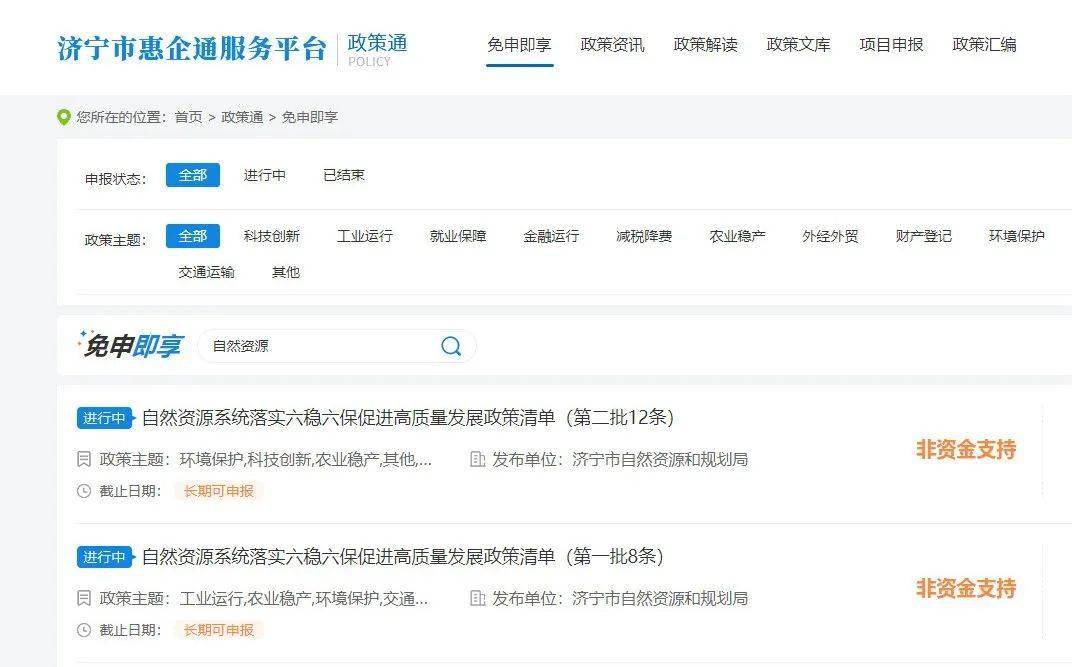Click the search field containing 自然资源
The image size is (1072, 667).
click(336, 346)
